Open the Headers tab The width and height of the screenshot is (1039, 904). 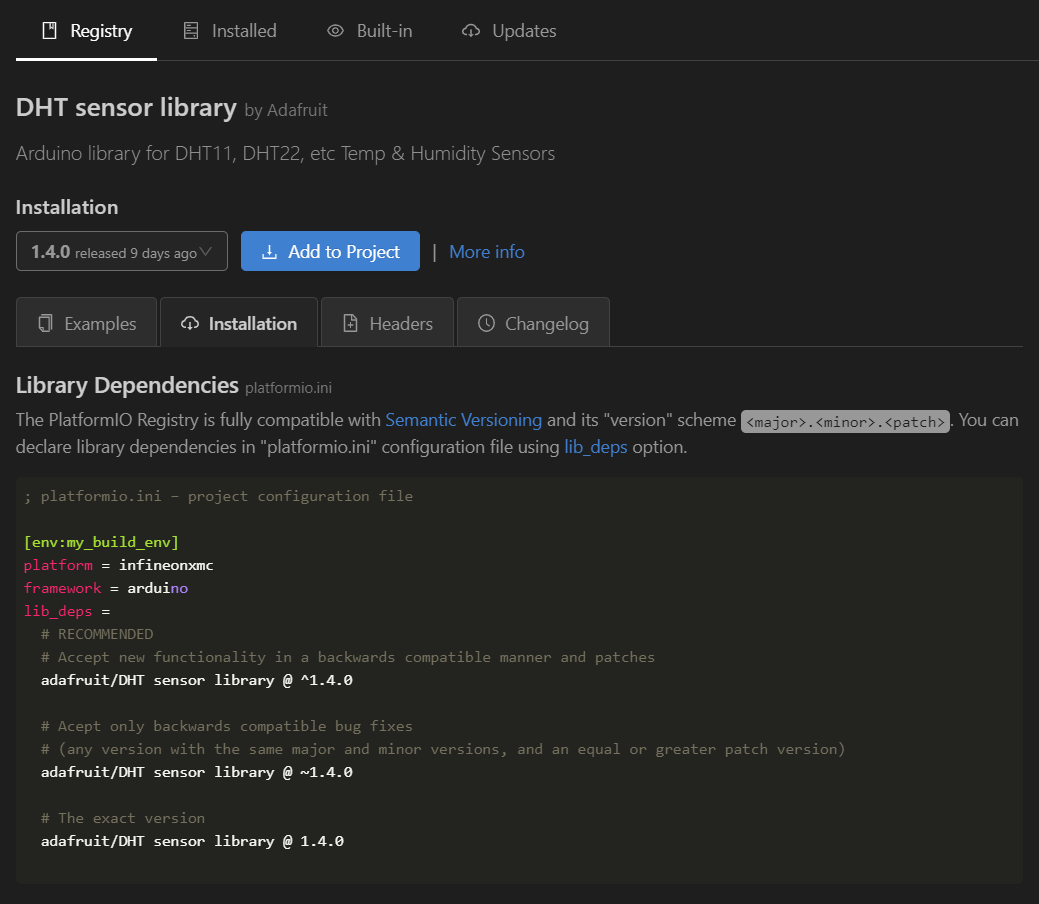(387, 323)
